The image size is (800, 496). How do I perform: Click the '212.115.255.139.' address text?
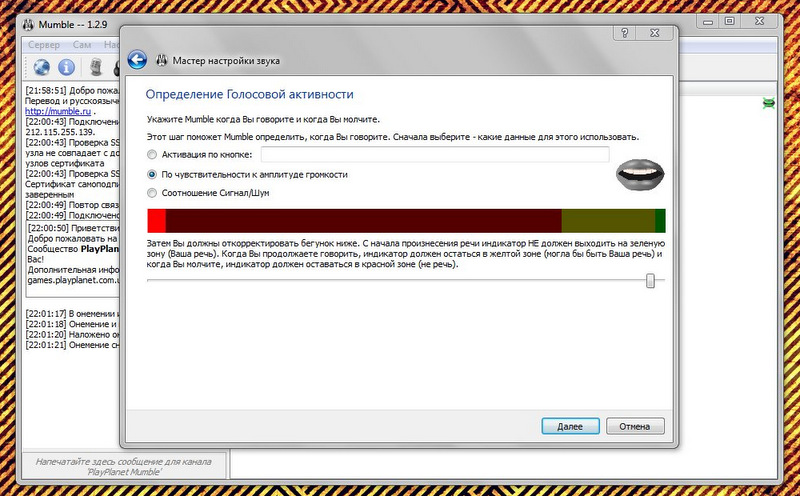pyautogui.click(x=60, y=132)
